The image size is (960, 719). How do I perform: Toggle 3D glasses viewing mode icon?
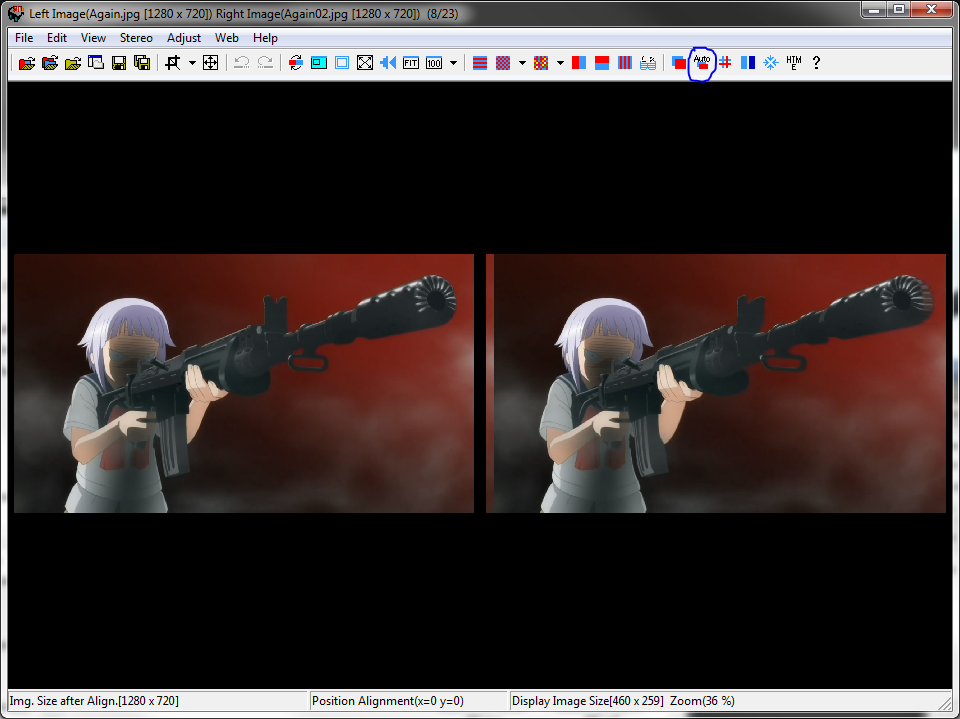point(648,63)
